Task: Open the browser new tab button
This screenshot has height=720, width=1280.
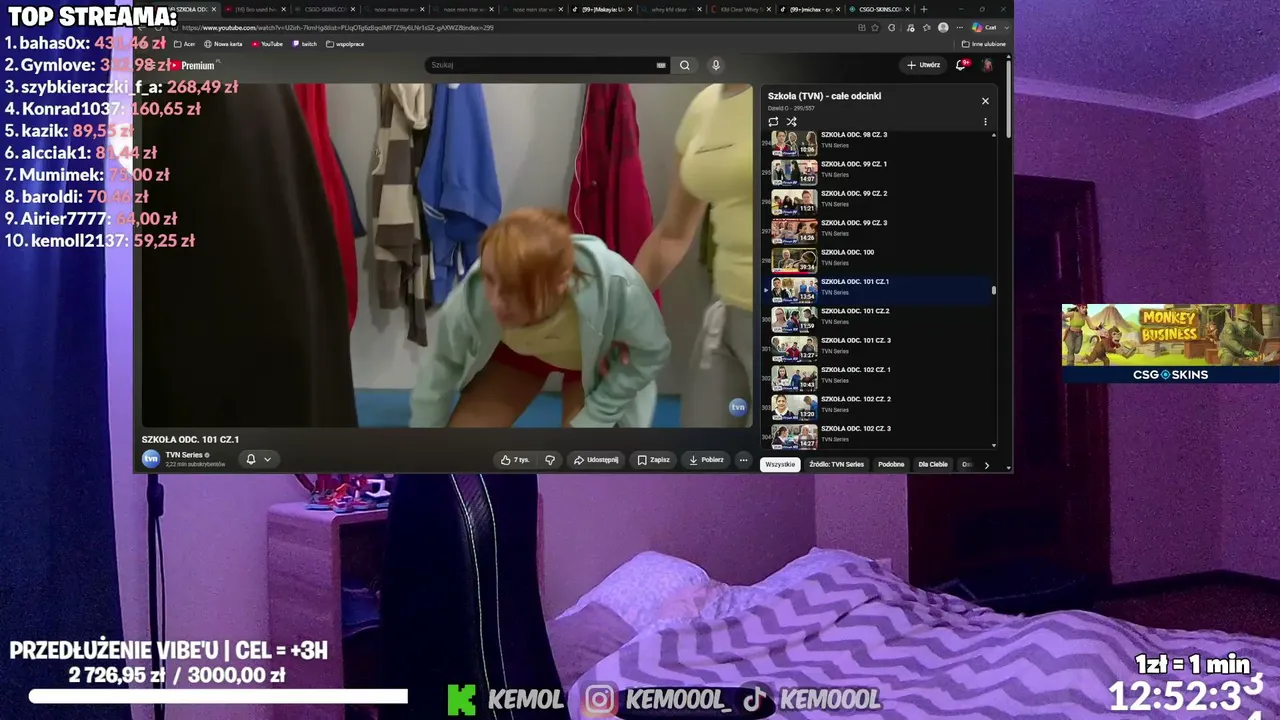Action: [923, 9]
